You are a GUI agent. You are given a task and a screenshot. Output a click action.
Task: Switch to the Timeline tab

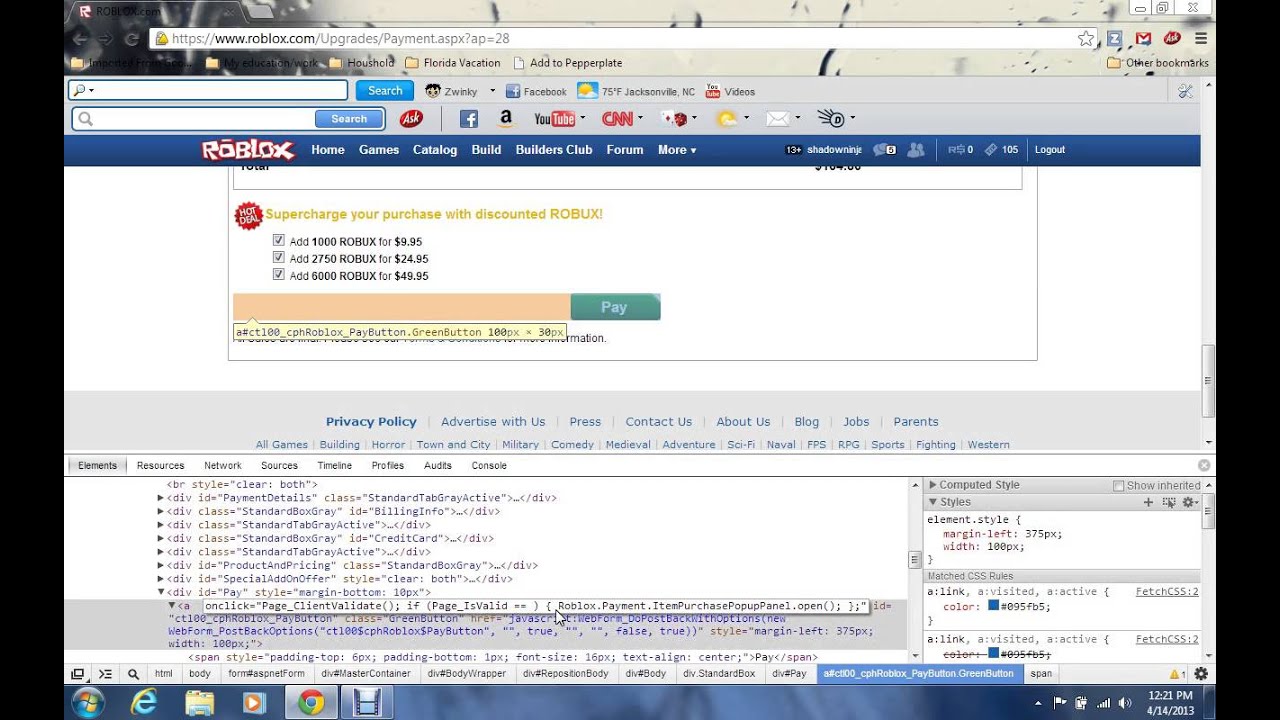pyautogui.click(x=335, y=465)
